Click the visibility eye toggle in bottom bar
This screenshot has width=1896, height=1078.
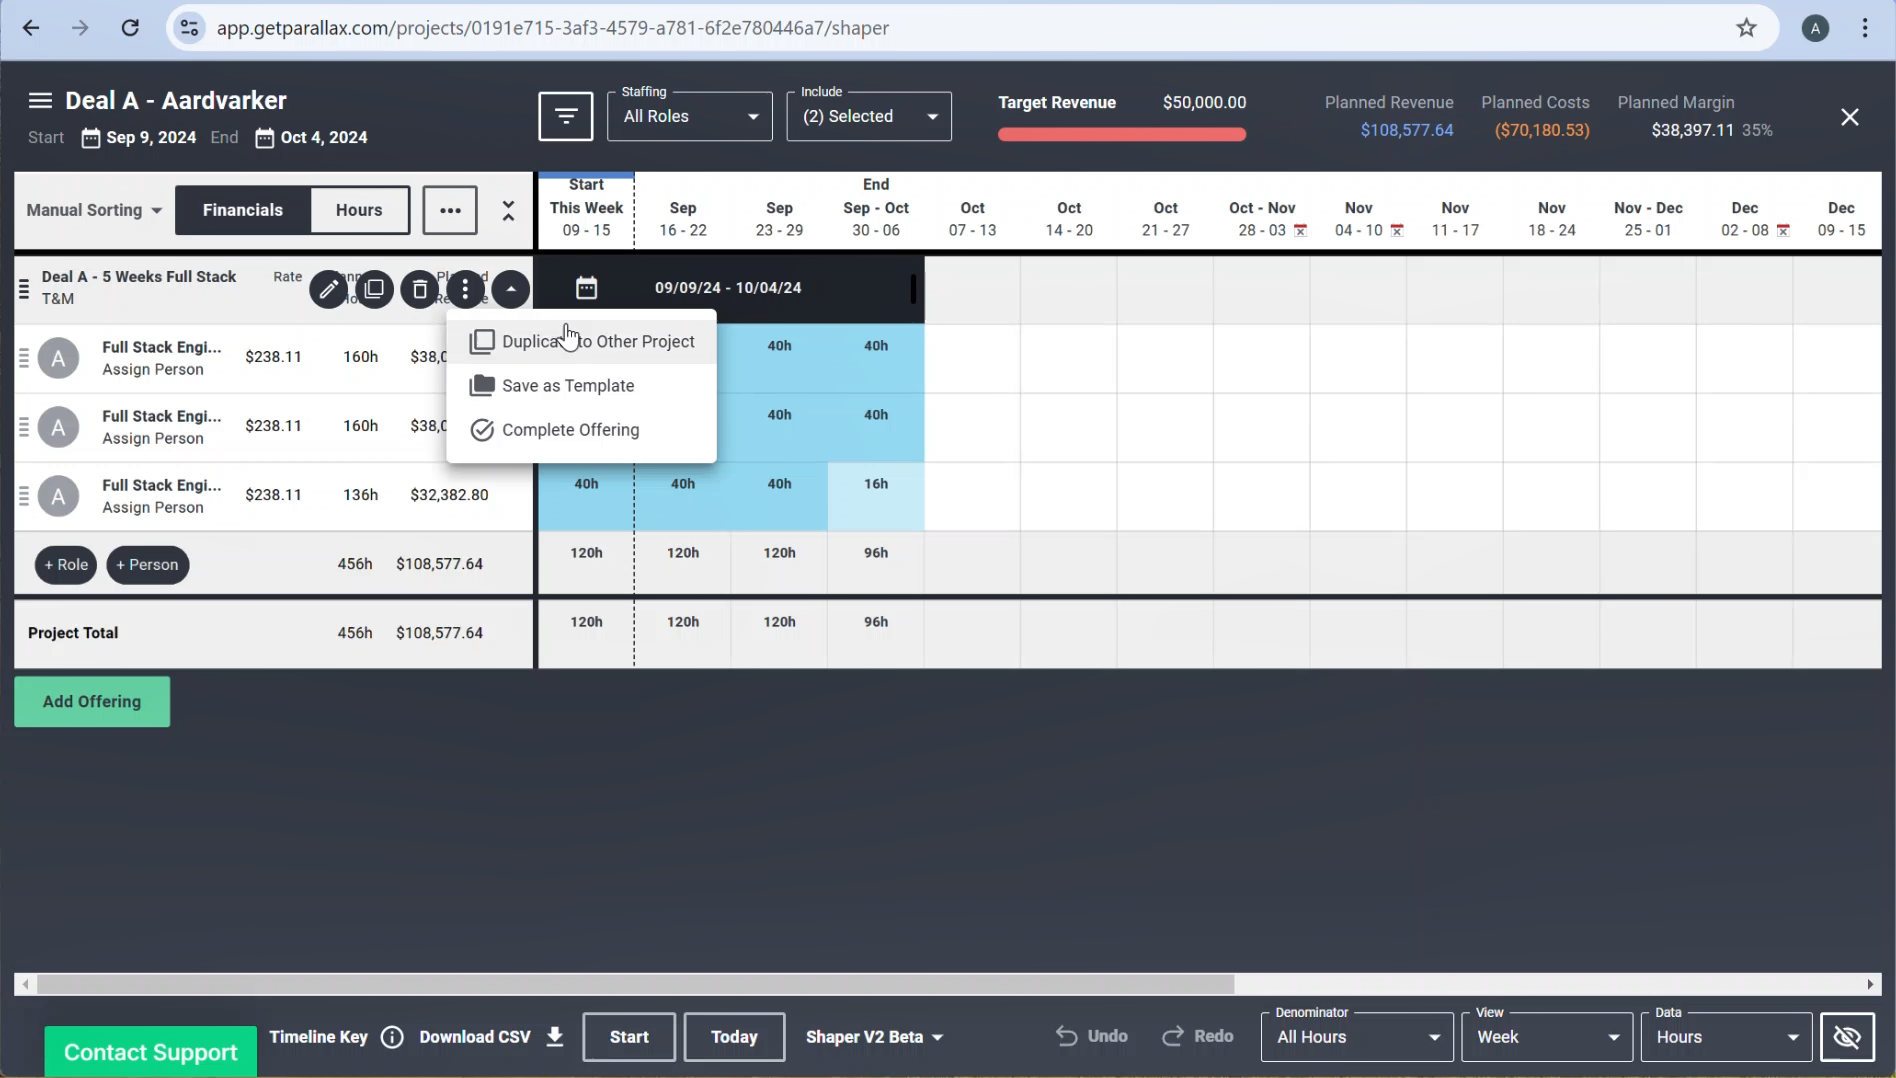coord(1848,1037)
